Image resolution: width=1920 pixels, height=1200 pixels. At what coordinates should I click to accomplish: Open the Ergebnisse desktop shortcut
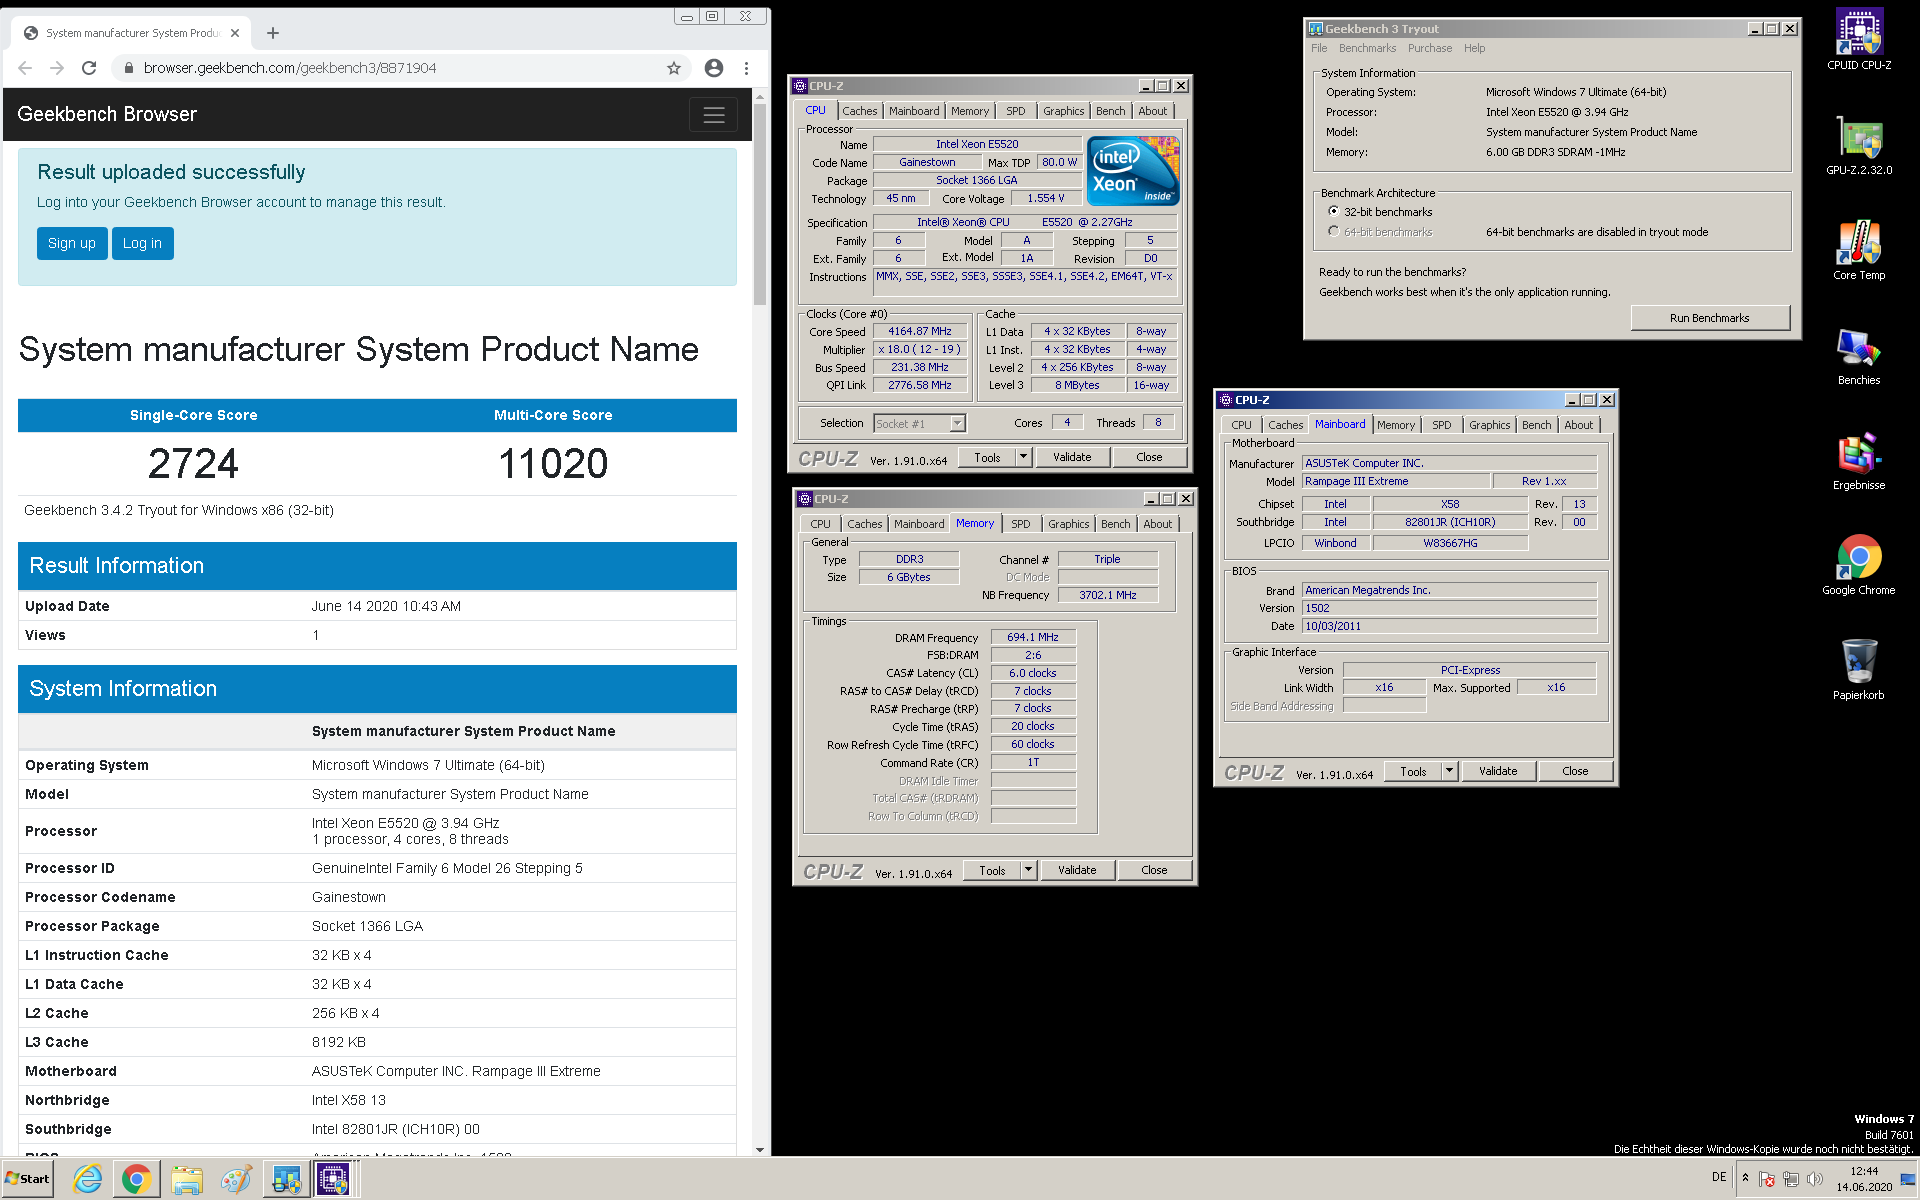1858,460
